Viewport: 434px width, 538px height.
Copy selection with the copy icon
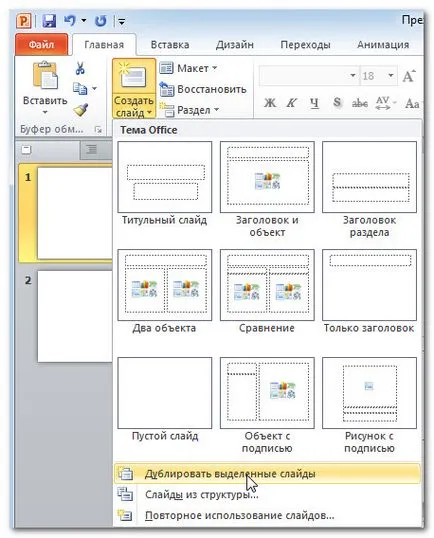pos(80,89)
